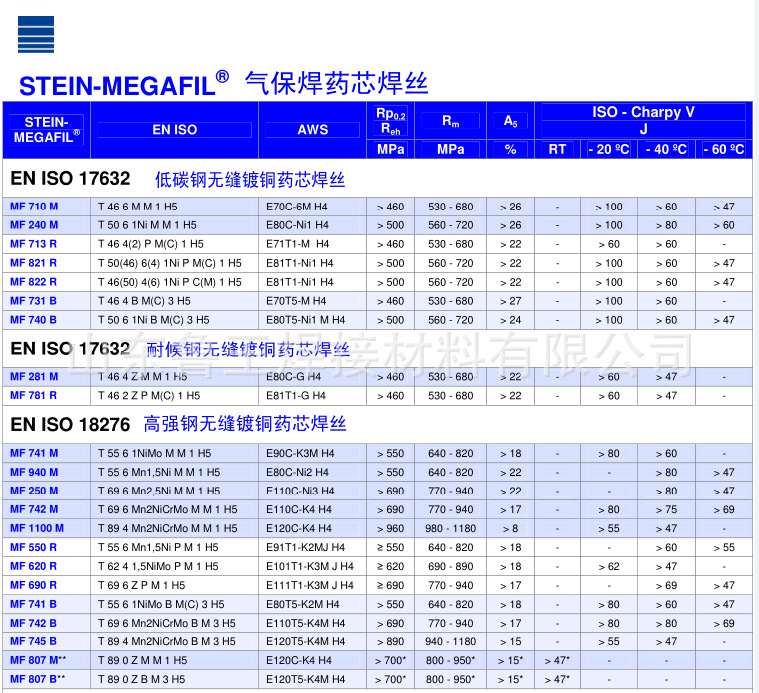Click the EN ISO 18276 section heading
The width and height of the screenshot is (759, 693).
[x=70, y=425]
